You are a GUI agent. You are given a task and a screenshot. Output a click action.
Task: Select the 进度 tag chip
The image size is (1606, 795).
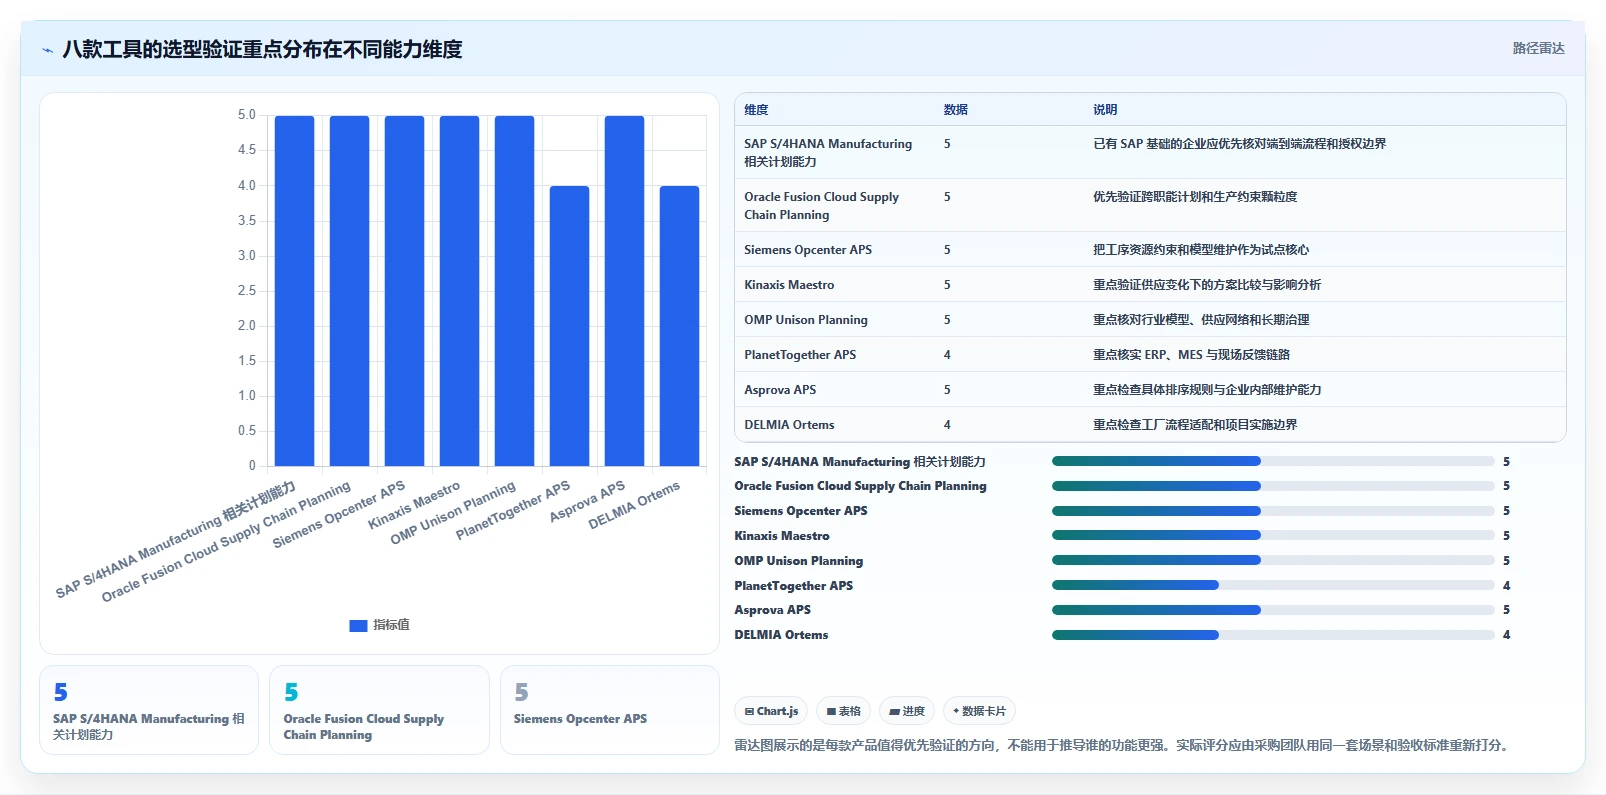pyautogui.click(x=907, y=711)
